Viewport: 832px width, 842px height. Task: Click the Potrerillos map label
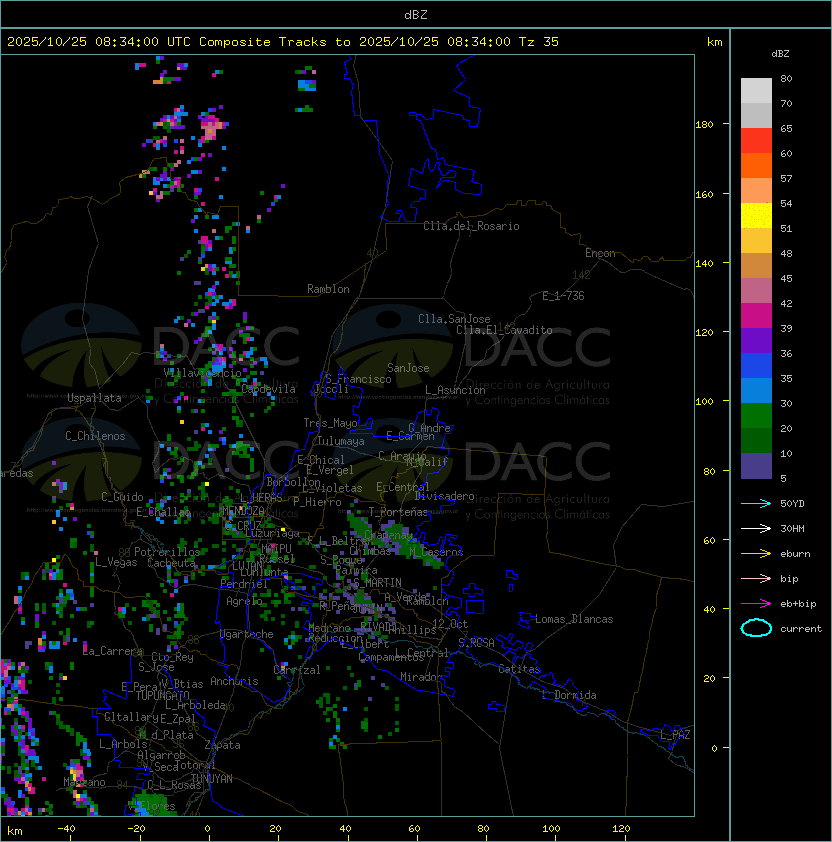pyautogui.click(x=167, y=551)
